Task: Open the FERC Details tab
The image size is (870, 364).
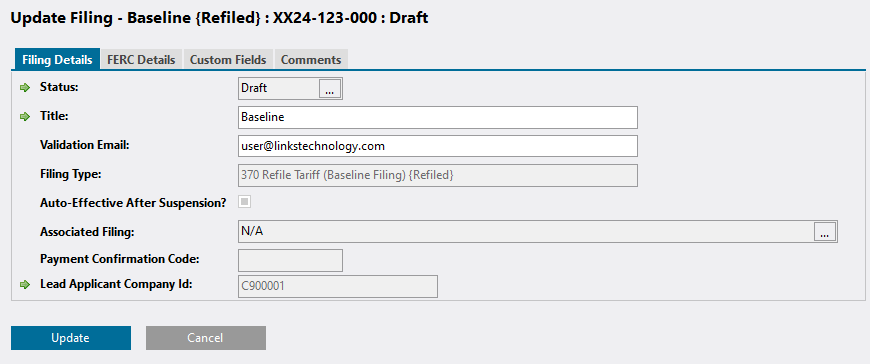Action: coord(141,59)
